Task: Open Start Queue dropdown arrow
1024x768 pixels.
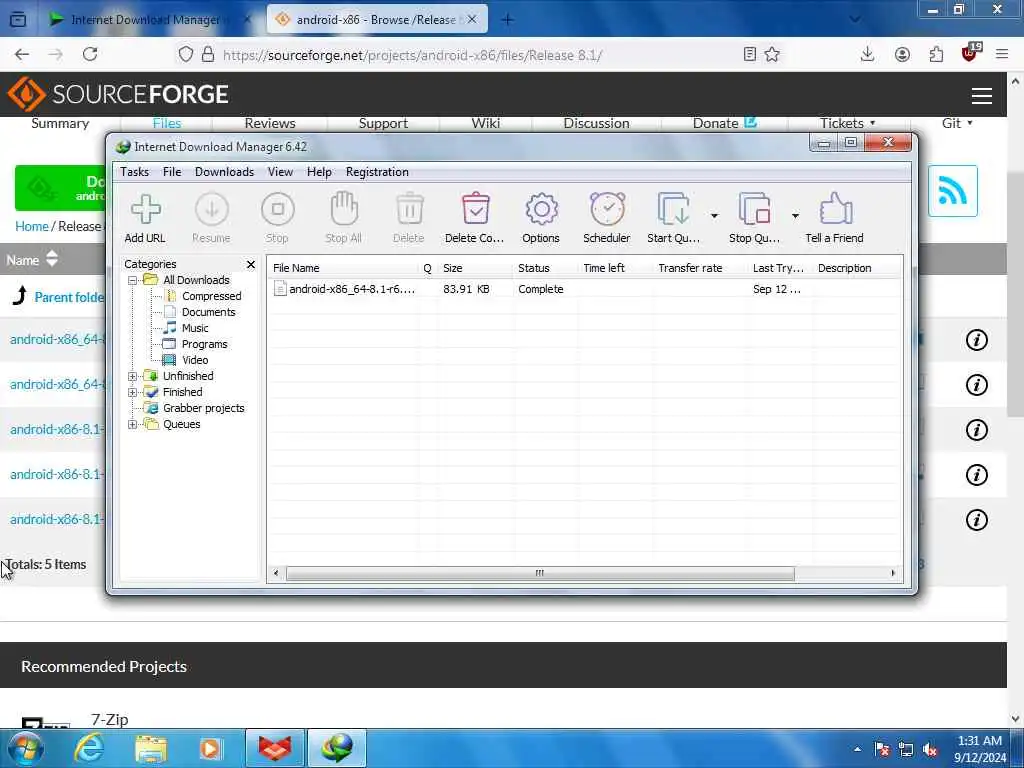Action: point(714,216)
